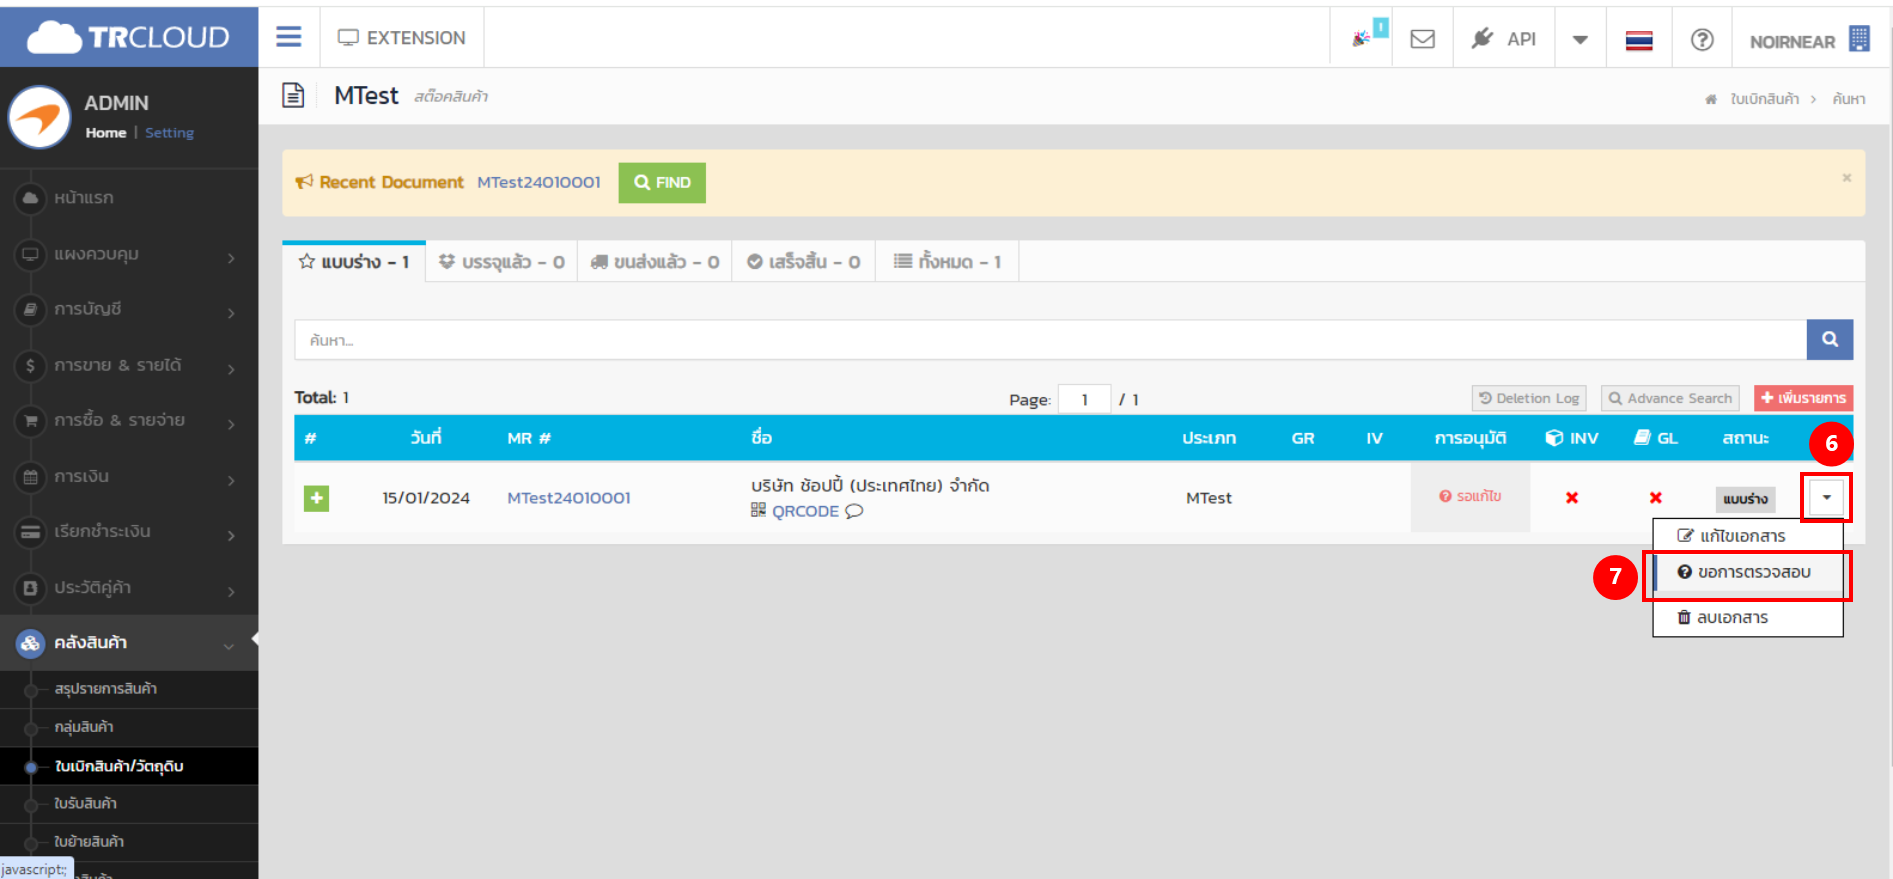Focus the Page number field

point(1085,399)
